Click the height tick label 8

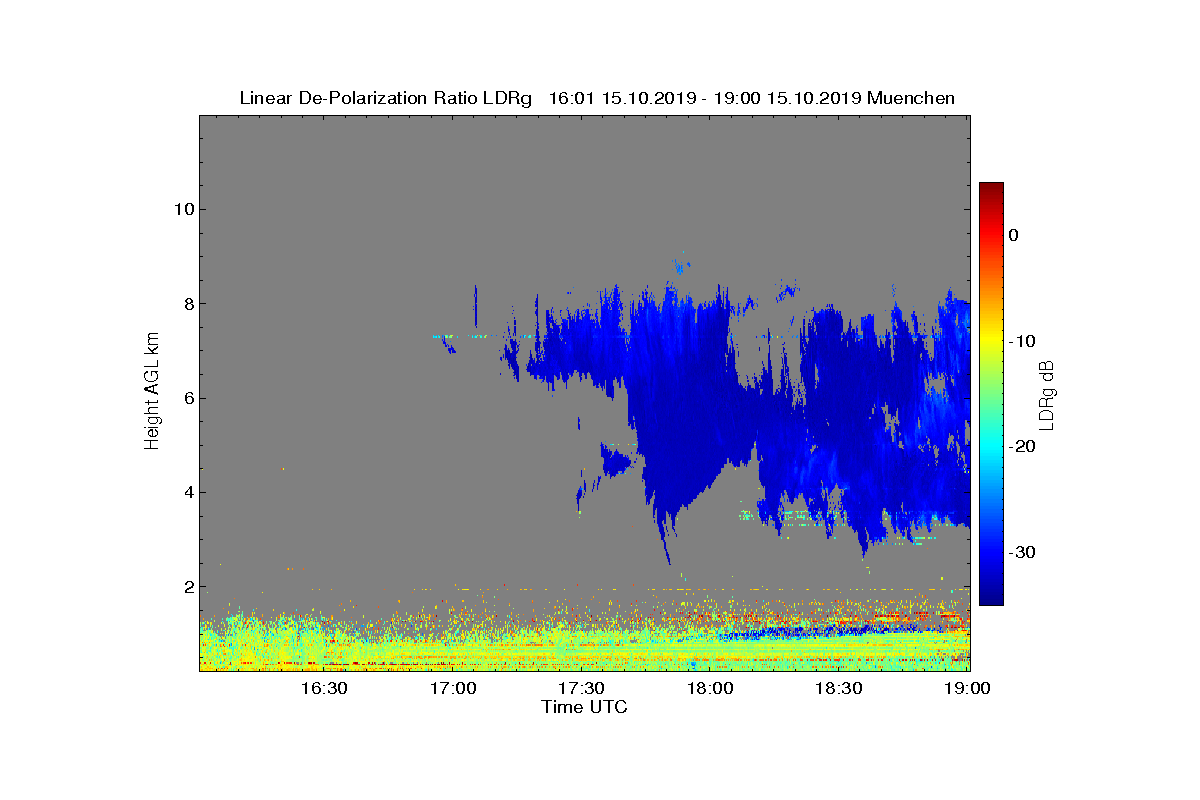coord(188,304)
